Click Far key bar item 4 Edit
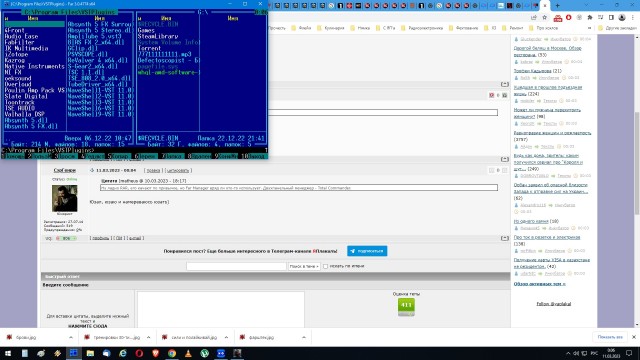 [x=93, y=156]
